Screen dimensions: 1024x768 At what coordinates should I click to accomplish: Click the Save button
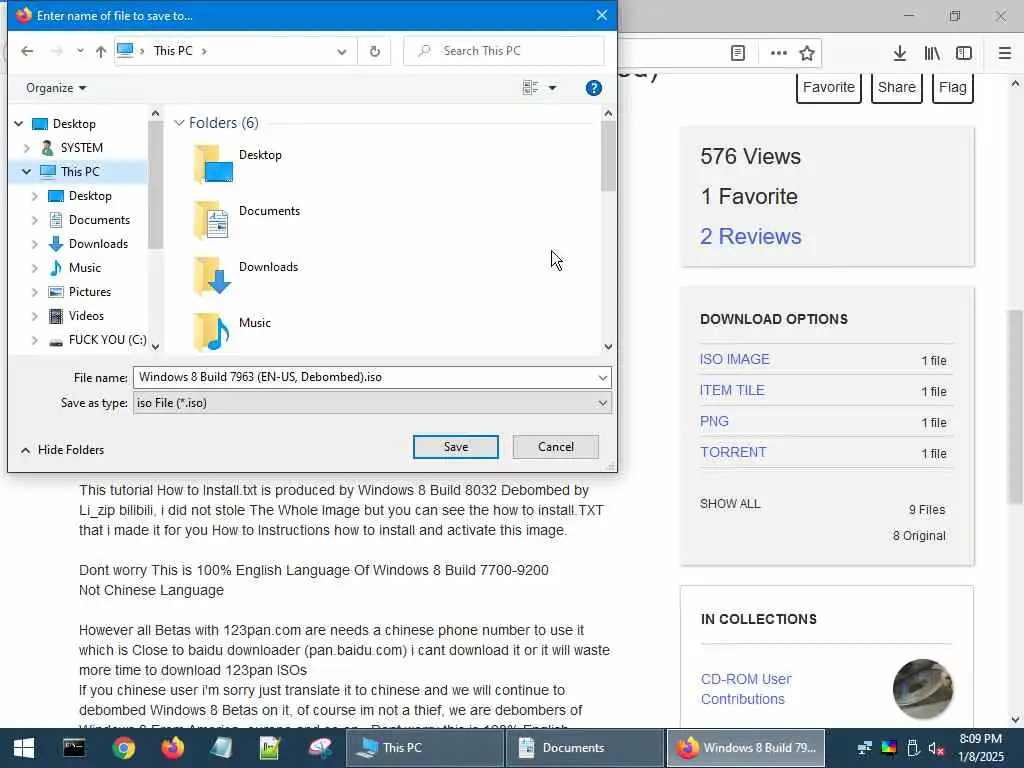pyautogui.click(x=456, y=447)
